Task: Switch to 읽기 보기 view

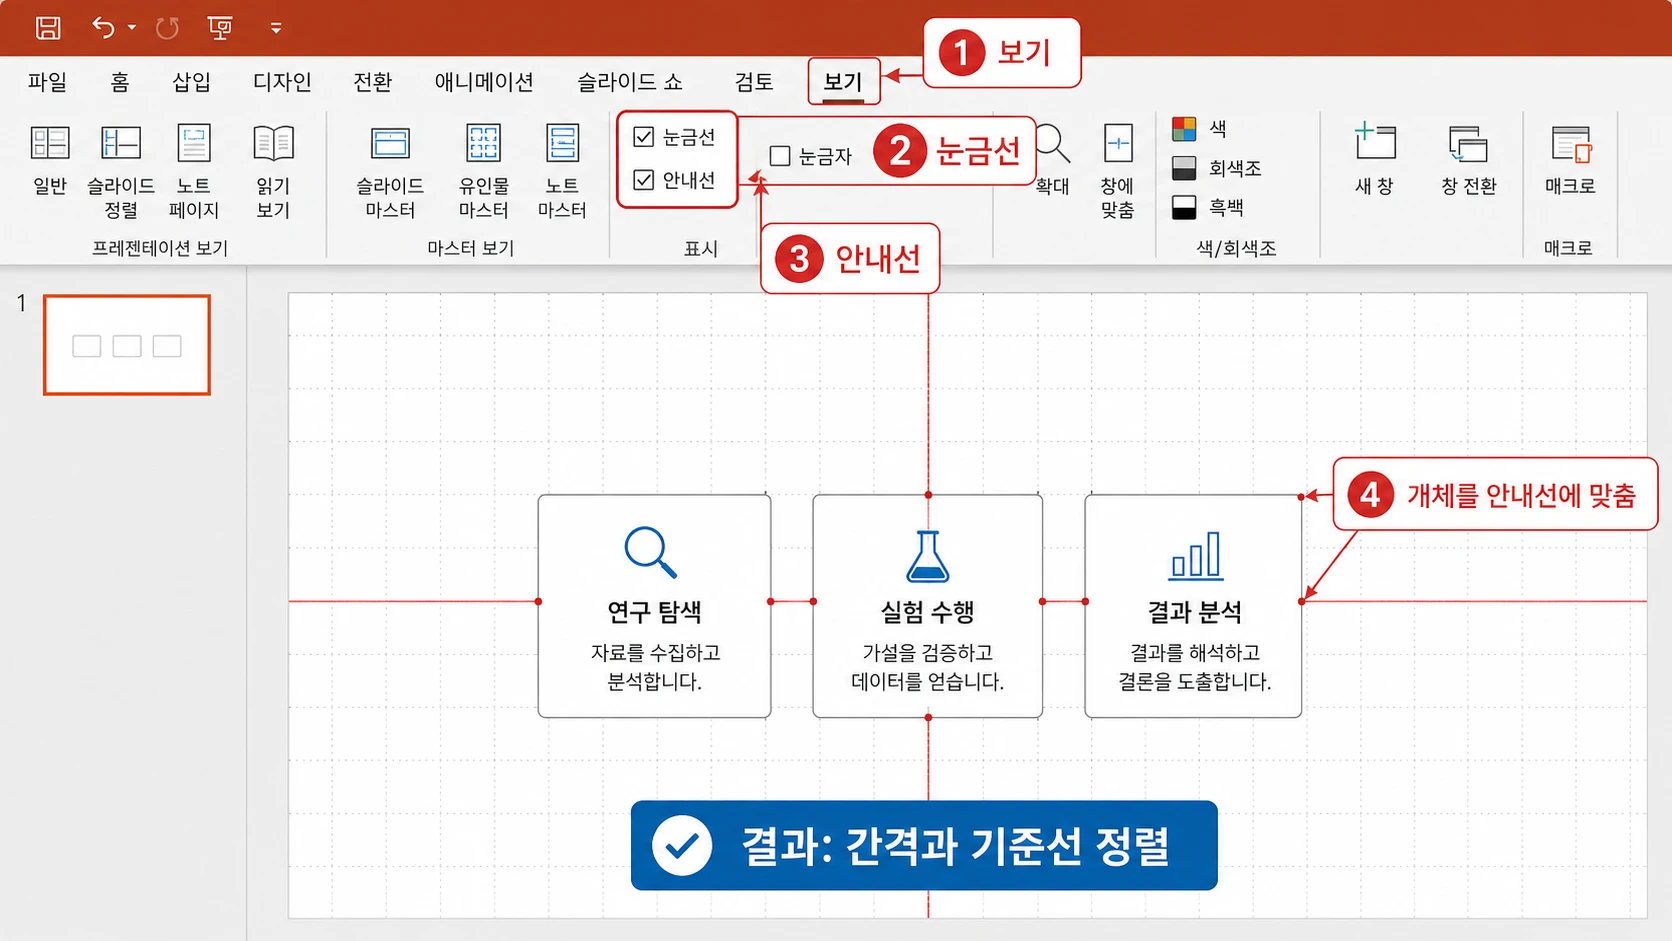Action: click(273, 171)
